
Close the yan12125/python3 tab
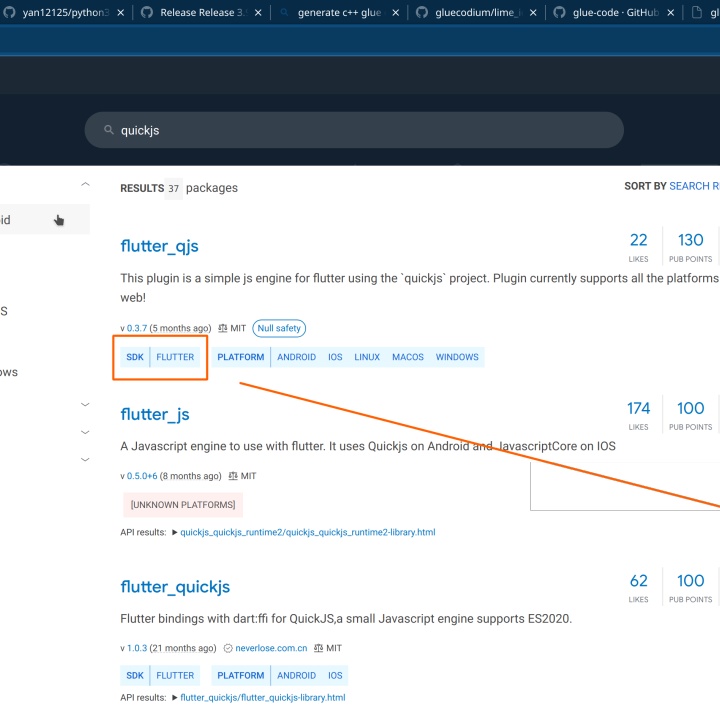tap(121, 13)
